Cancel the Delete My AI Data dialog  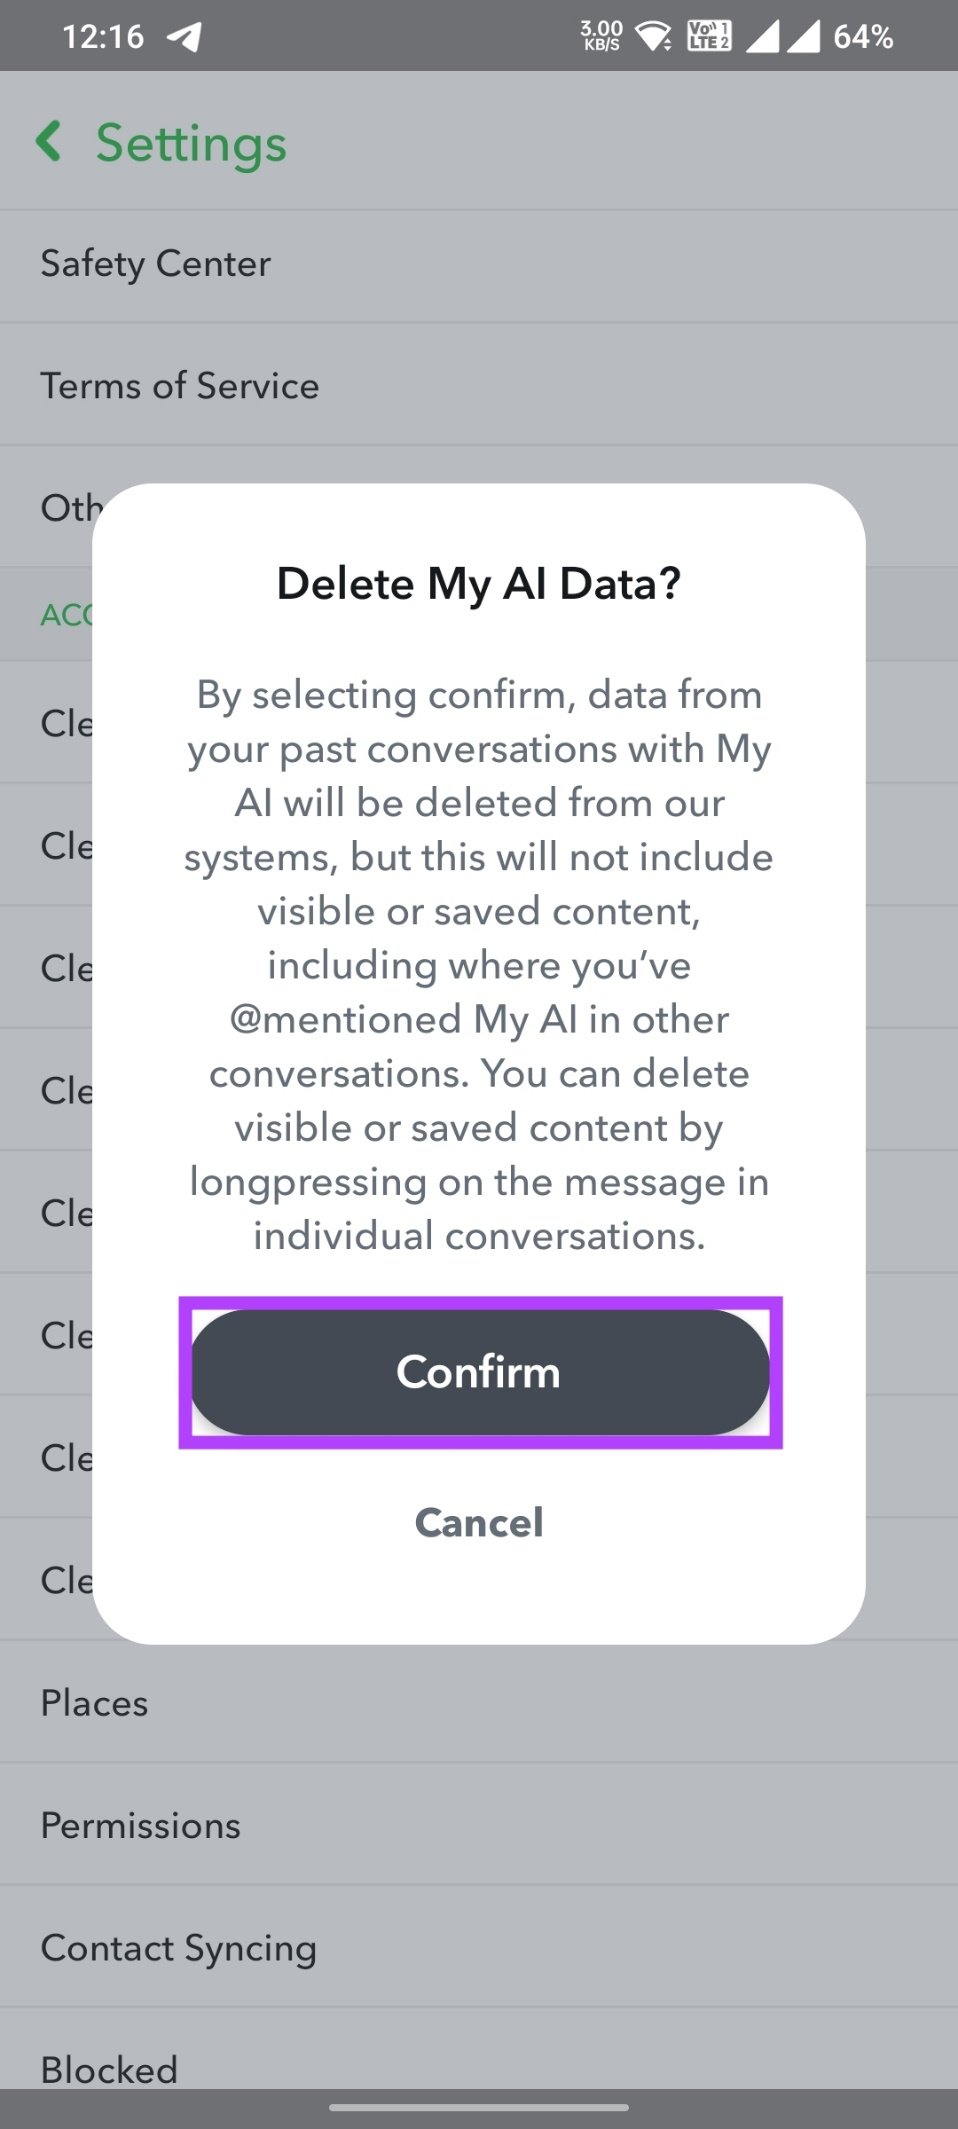point(478,1522)
